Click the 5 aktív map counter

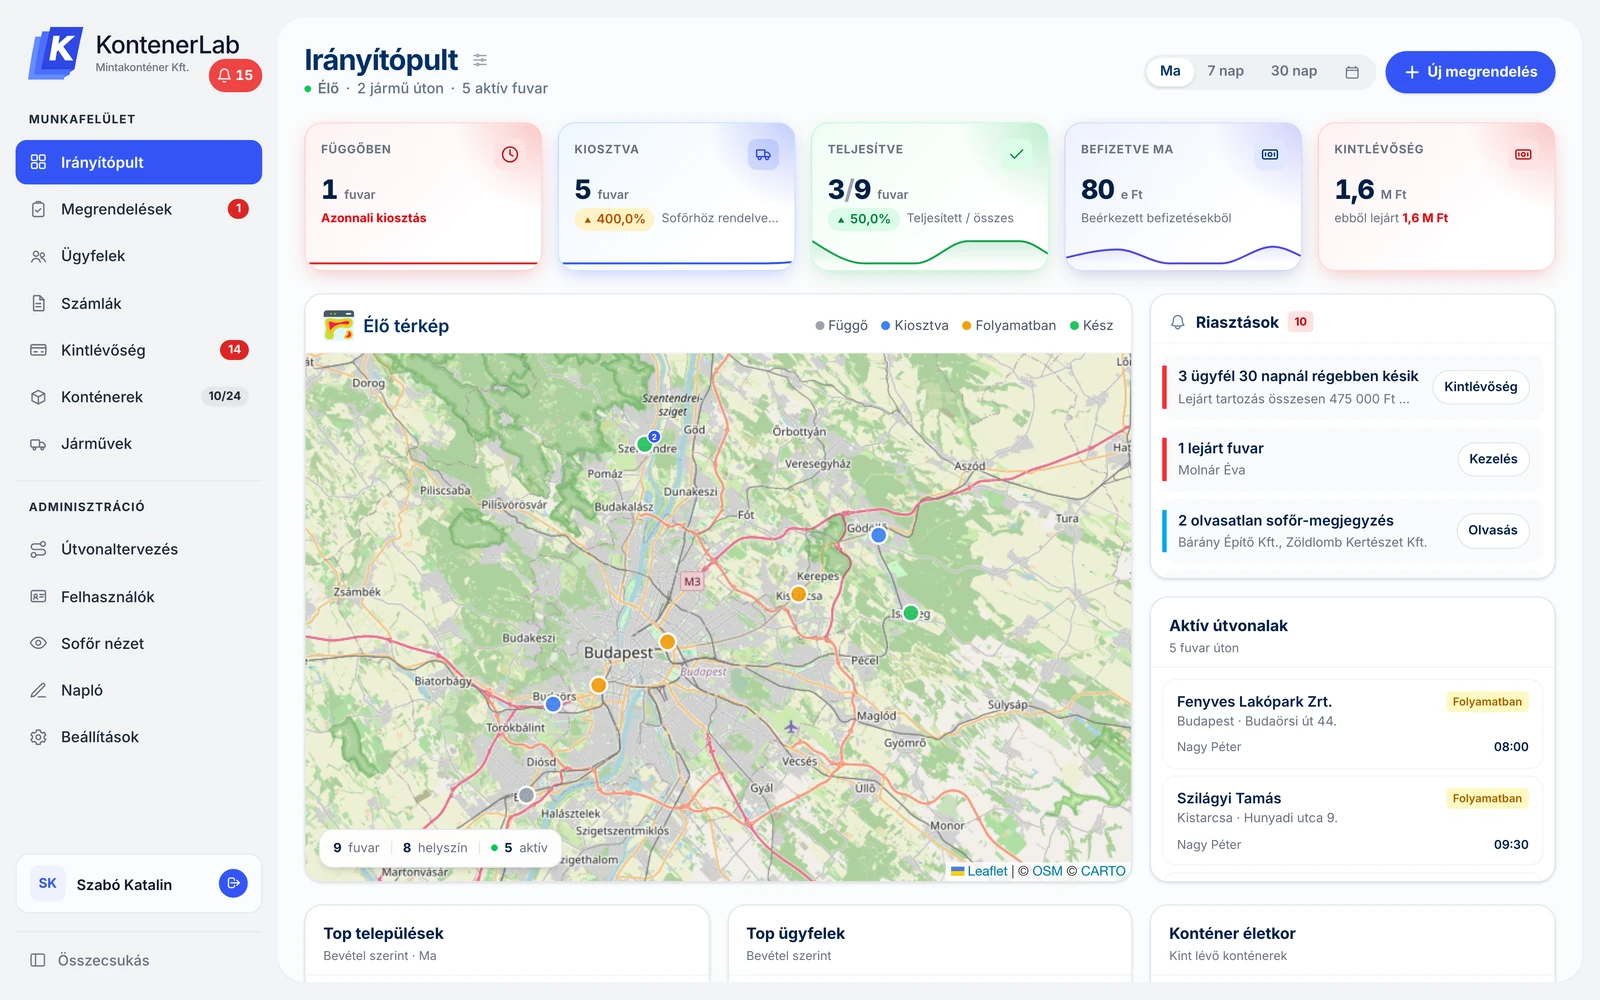click(x=519, y=848)
